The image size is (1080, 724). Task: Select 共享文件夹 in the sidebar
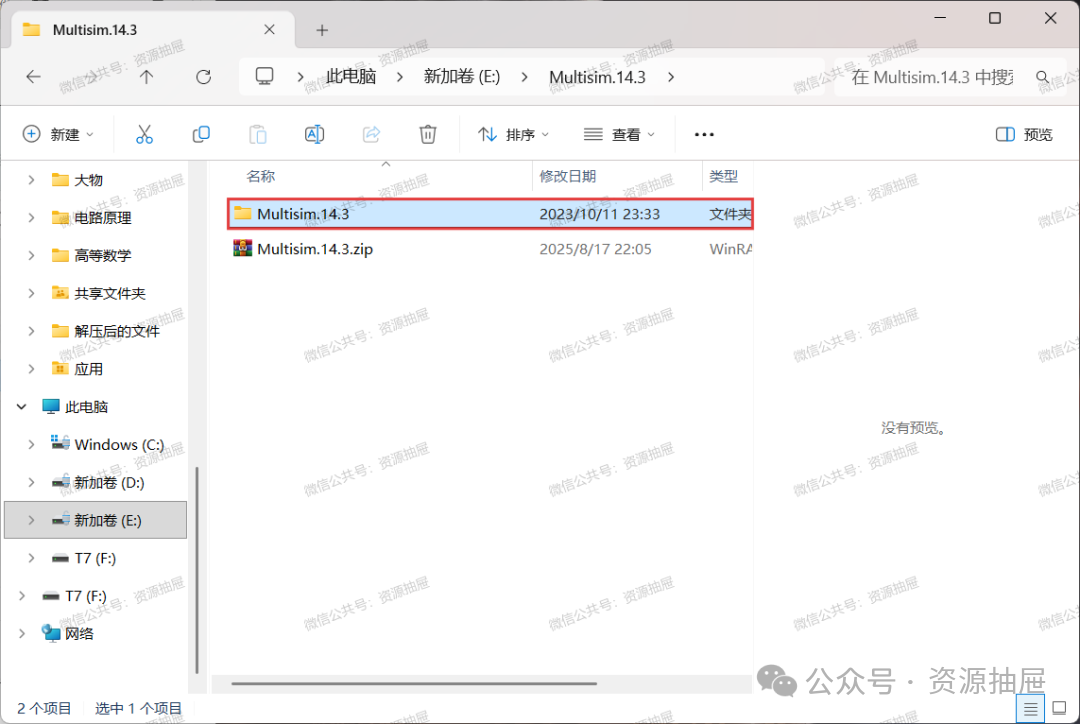pos(110,293)
